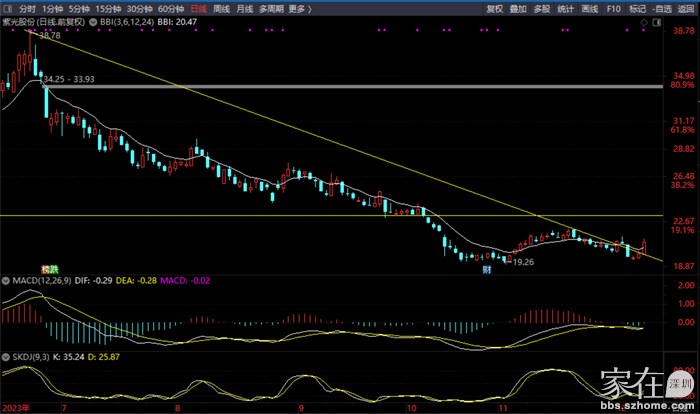
Task: Open the 标记 mark tool
Action: coord(638,8)
